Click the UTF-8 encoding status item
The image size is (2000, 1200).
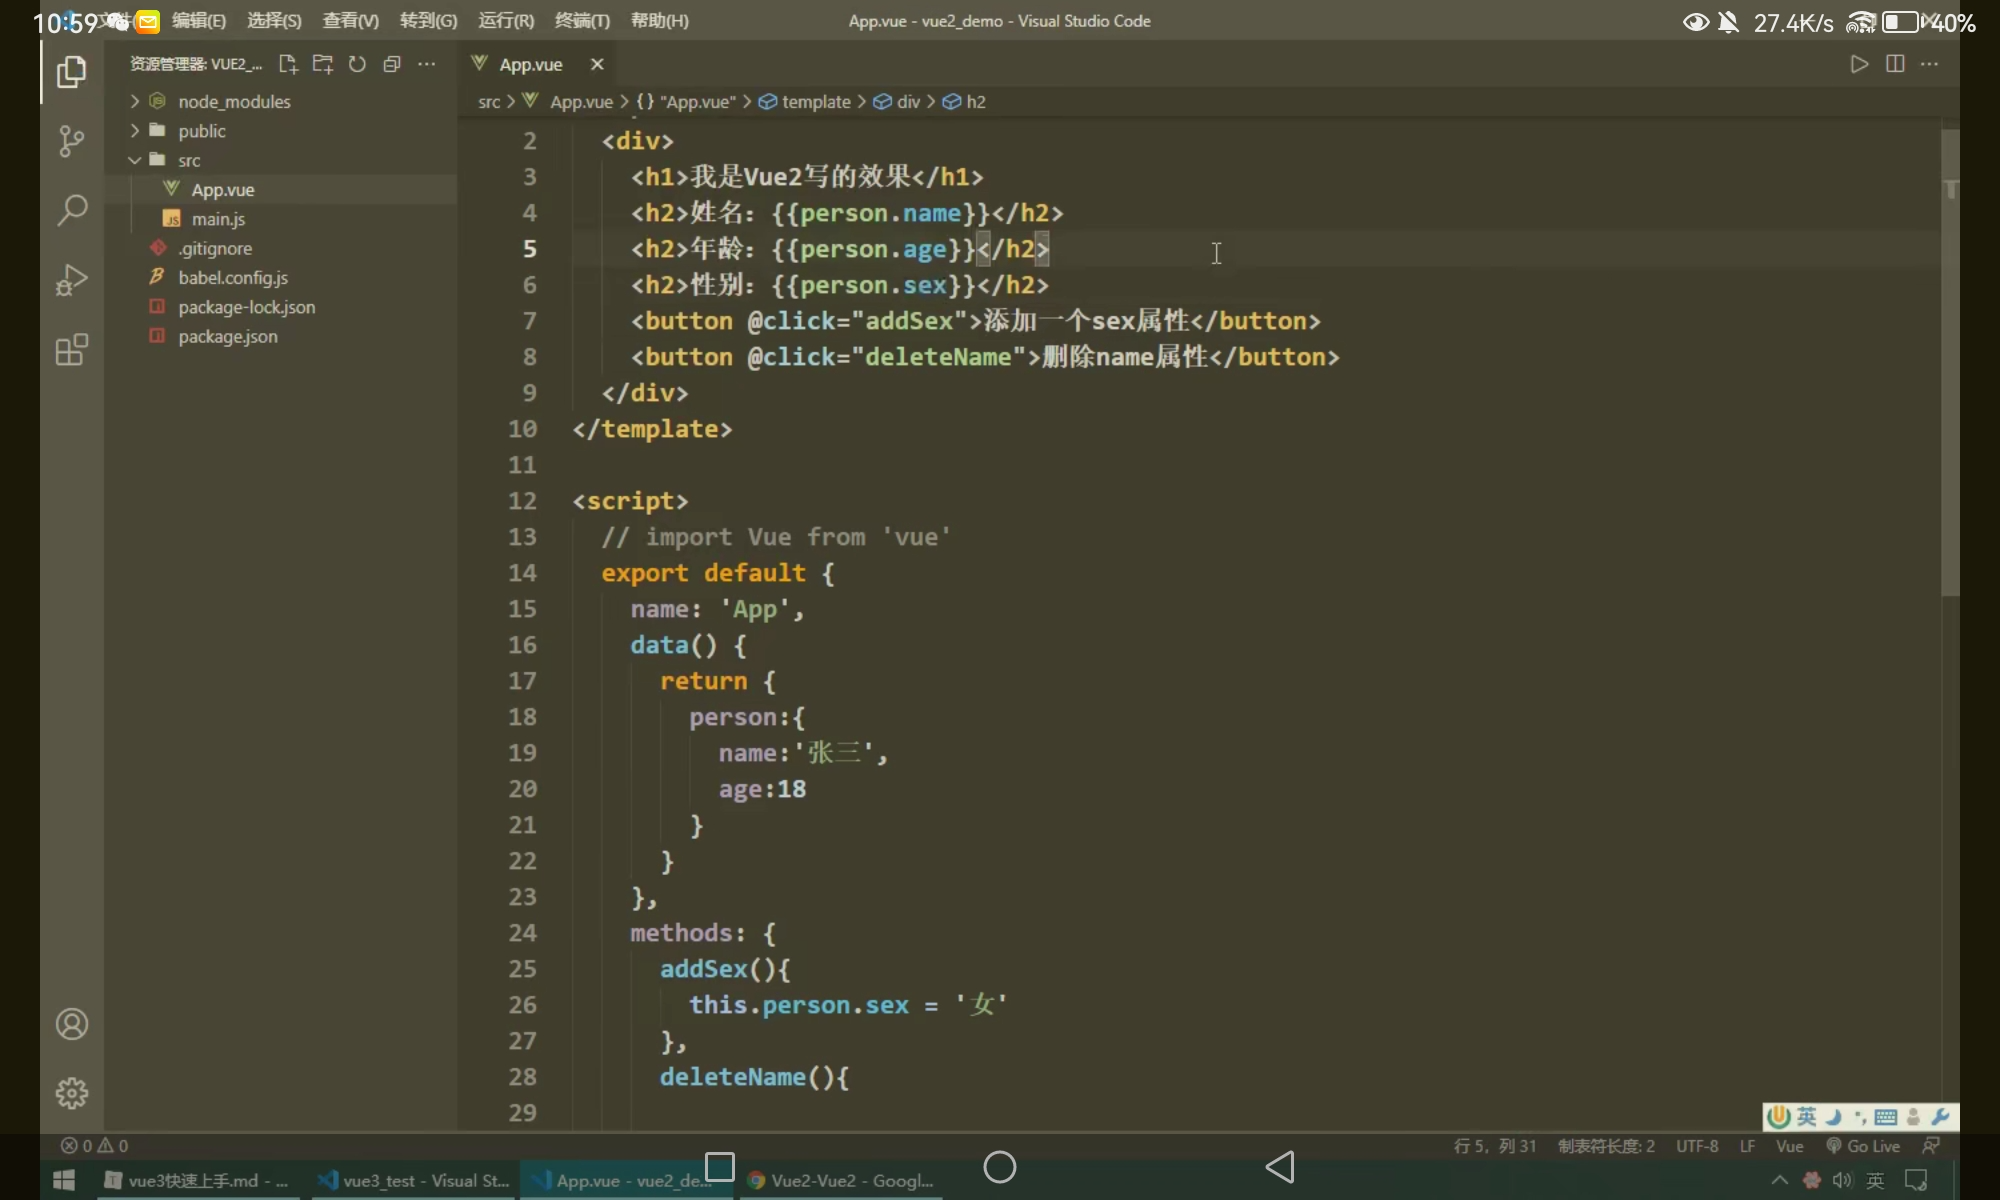[x=1697, y=1146]
